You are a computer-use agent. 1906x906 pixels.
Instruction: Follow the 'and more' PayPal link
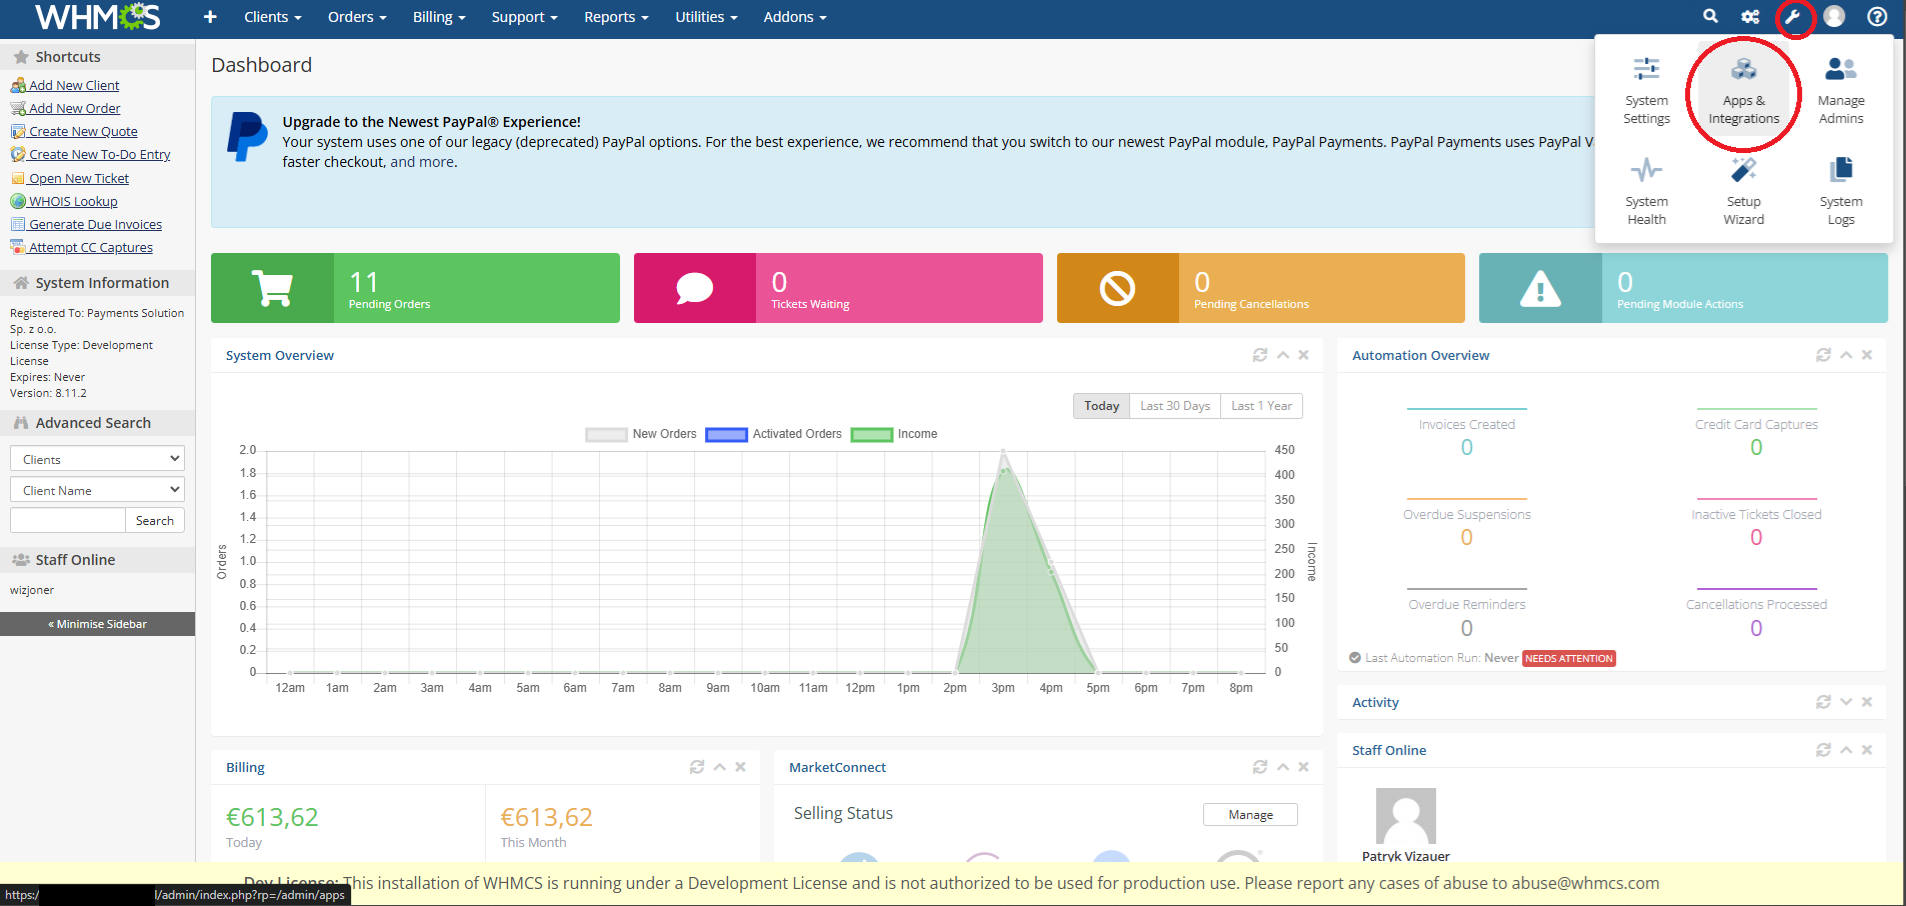coord(422,162)
